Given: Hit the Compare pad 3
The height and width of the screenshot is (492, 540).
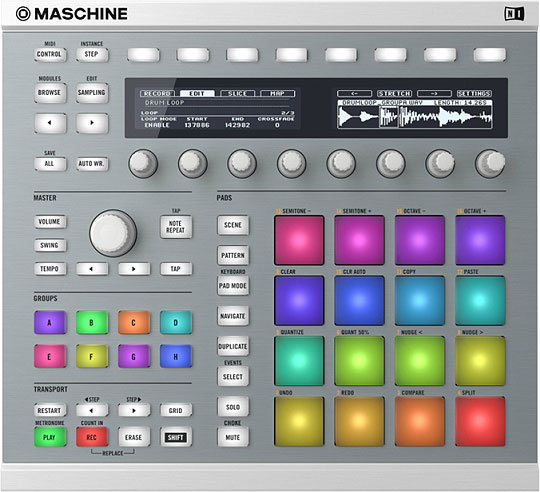Looking at the screenshot, I should 419,421.
